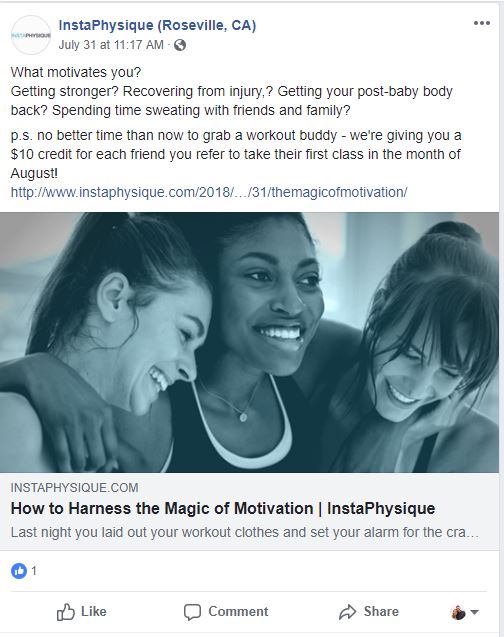This screenshot has height=637, width=504.
Task: Click the InstaPhysique profile picture
Action: click(x=31, y=35)
